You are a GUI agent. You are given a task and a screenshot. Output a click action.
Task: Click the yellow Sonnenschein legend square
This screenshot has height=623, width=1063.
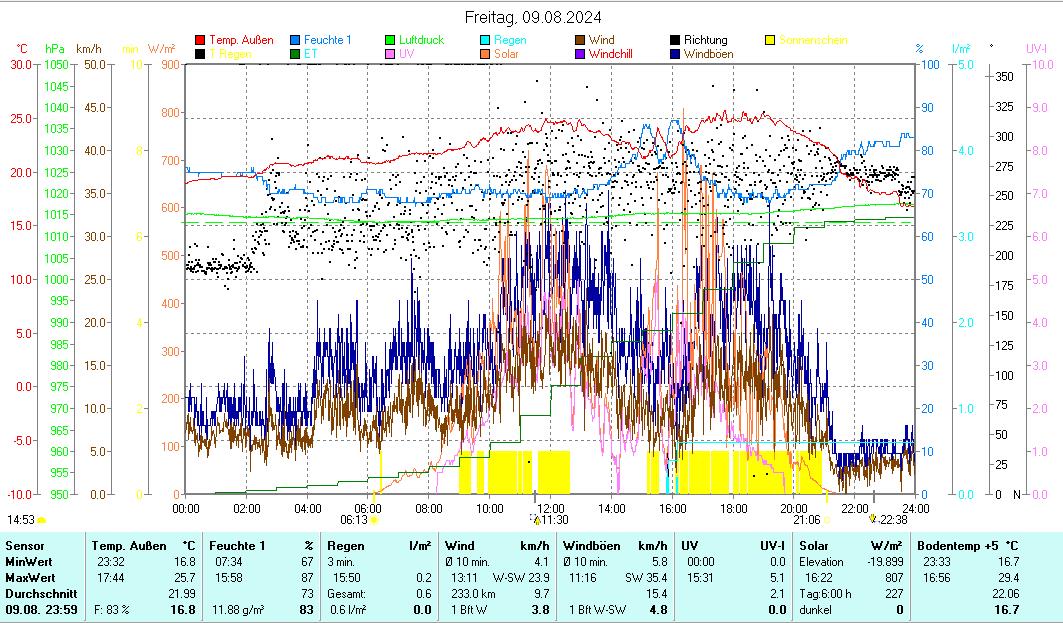pos(771,40)
